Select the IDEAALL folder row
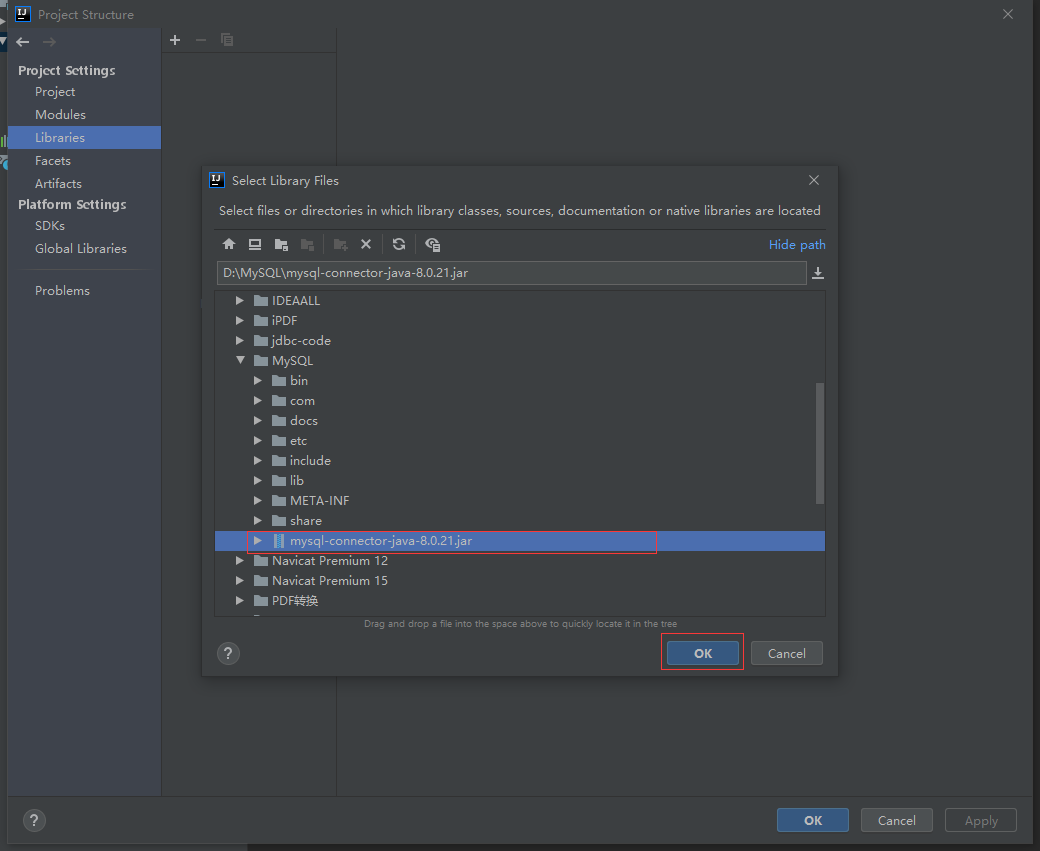Screen dimensions: 1040x851 pyautogui.click(x=519, y=300)
